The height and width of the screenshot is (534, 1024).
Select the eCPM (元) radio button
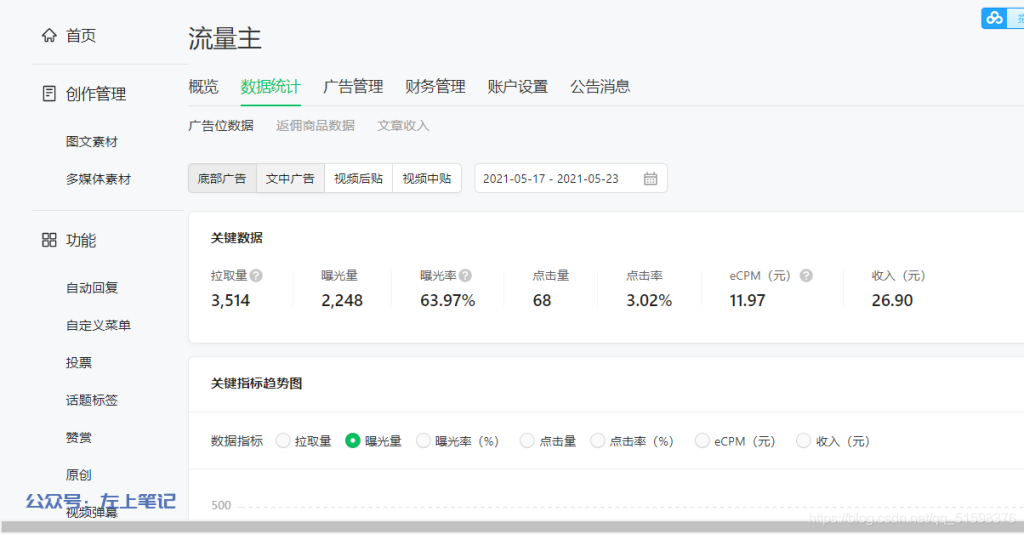pos(702,441)
